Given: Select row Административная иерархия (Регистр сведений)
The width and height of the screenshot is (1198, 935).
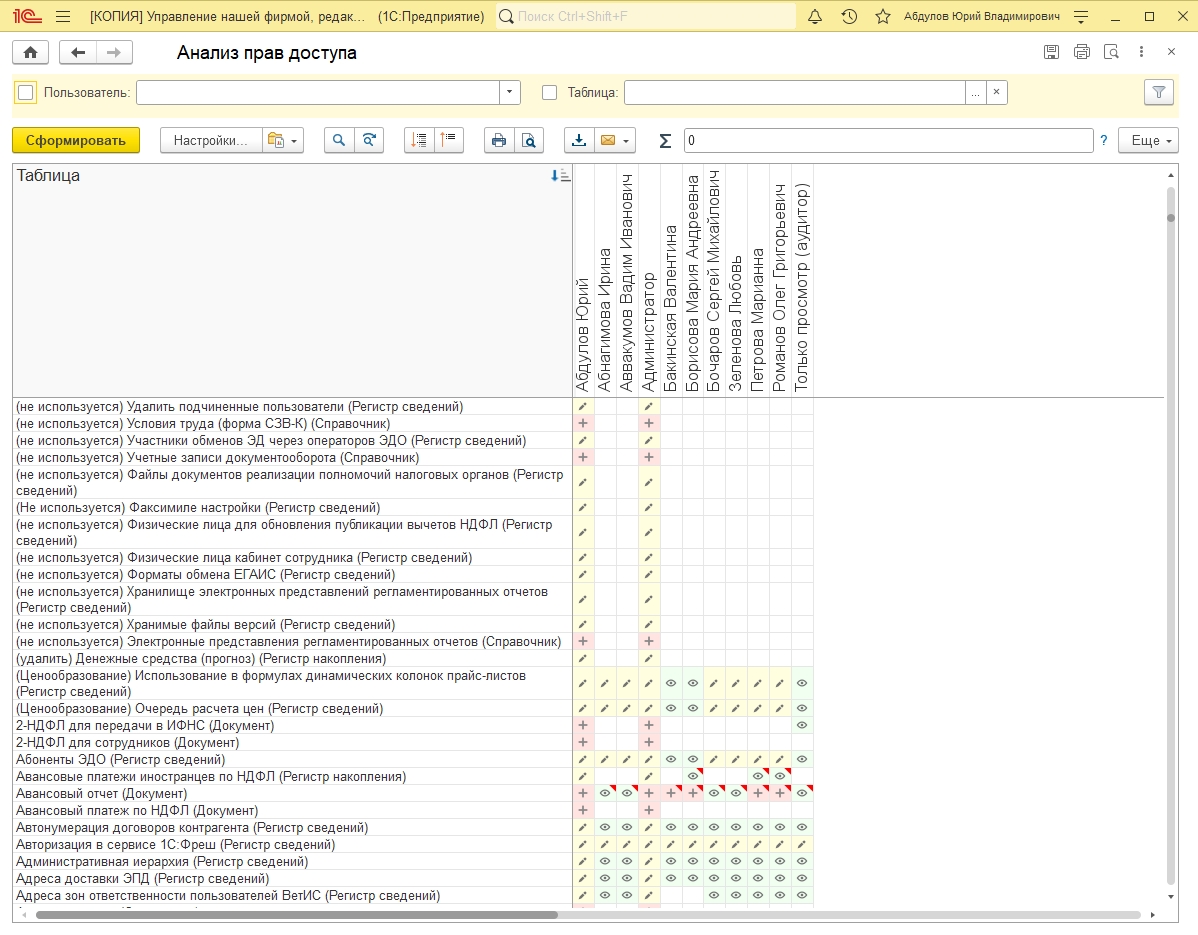Looking at the screenshot, I should (x=293, y=862).
